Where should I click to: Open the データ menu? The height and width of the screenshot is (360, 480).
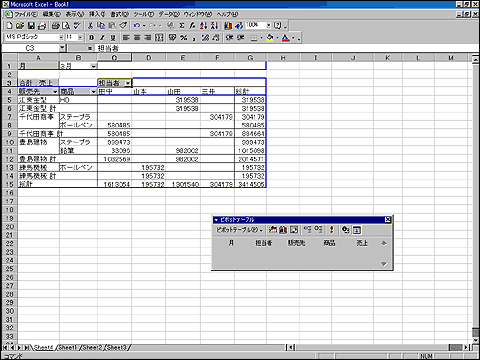click(169, 14)
